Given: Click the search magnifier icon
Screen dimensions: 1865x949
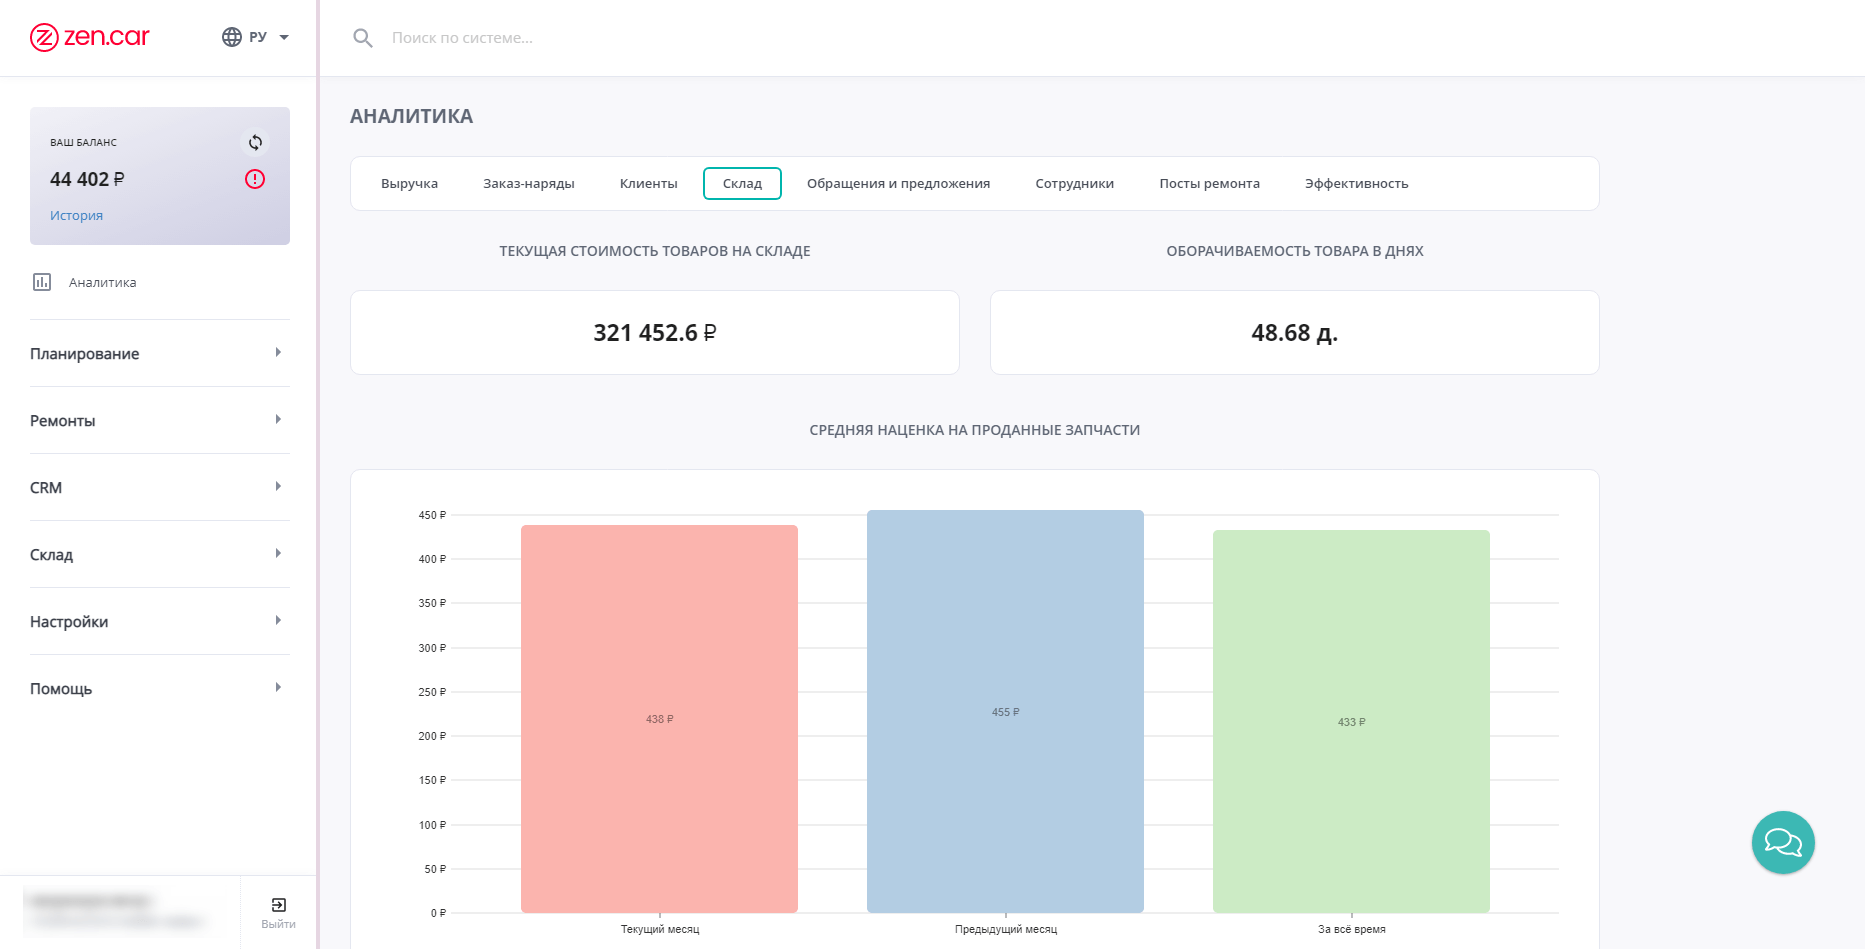Looking at the screenshot, I should tap(363, 38).
